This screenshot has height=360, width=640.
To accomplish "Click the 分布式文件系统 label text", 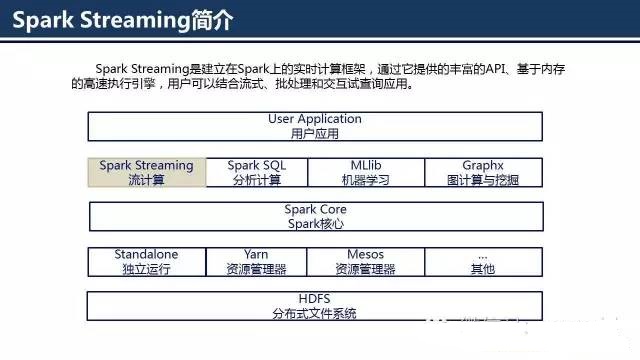I will coord(314,313).
